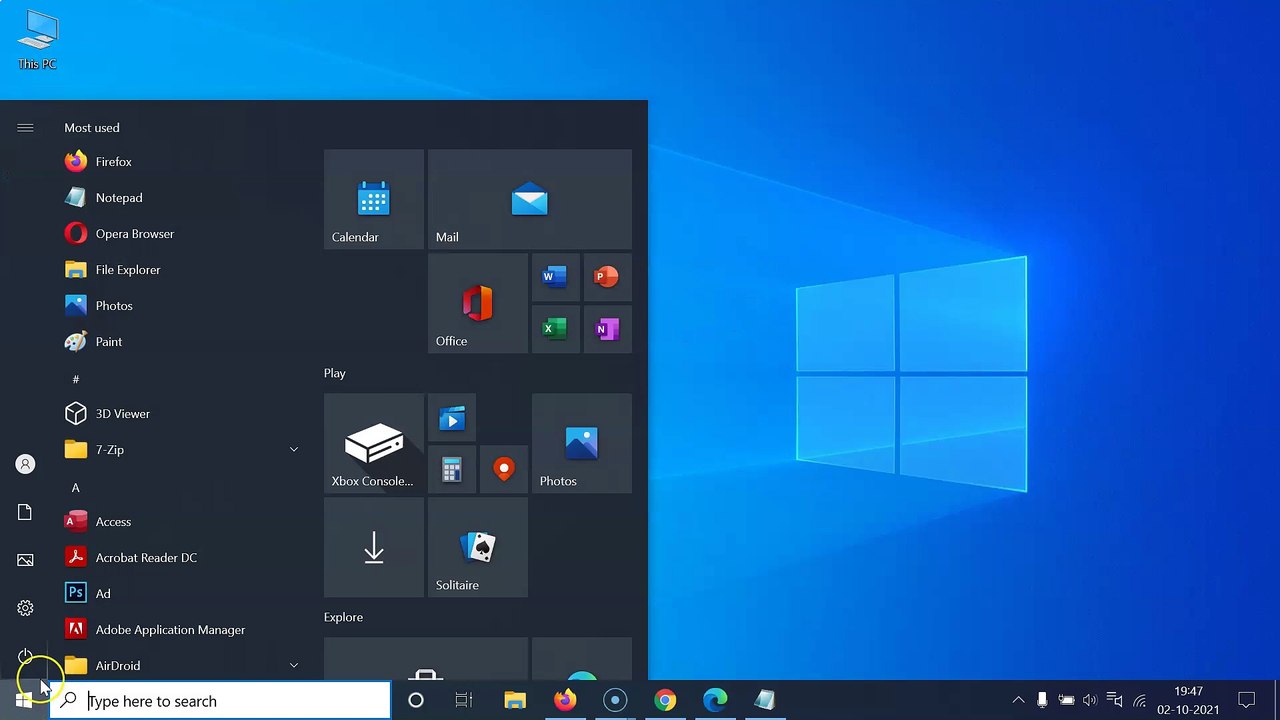This screenshot has height=720, width=1280.
Task: Open Access from the app list
Action: coord(180,522)
